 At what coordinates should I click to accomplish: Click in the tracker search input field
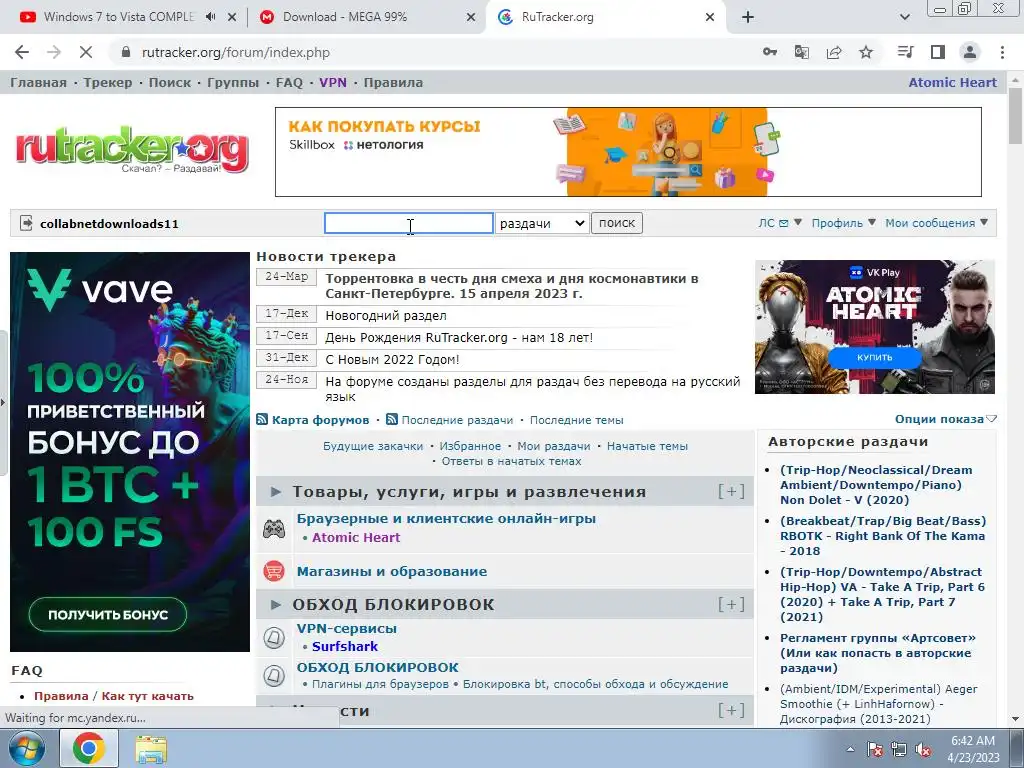pyautogui.click(x=409, y=223)
